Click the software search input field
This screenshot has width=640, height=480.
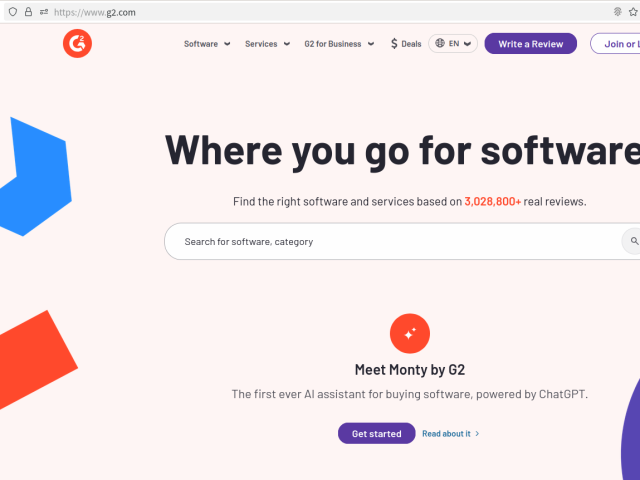coord(390,241)
